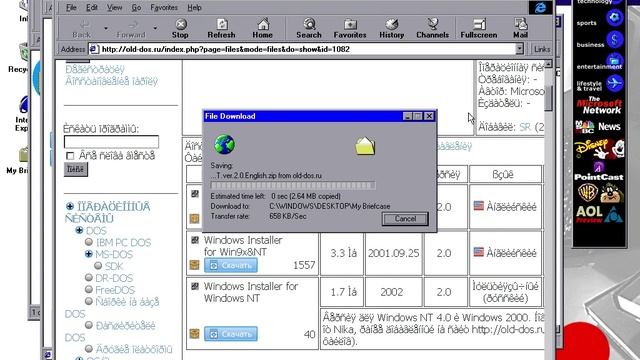Click package icon in Windows NT row
640x360 pixels.
point(194,333)
